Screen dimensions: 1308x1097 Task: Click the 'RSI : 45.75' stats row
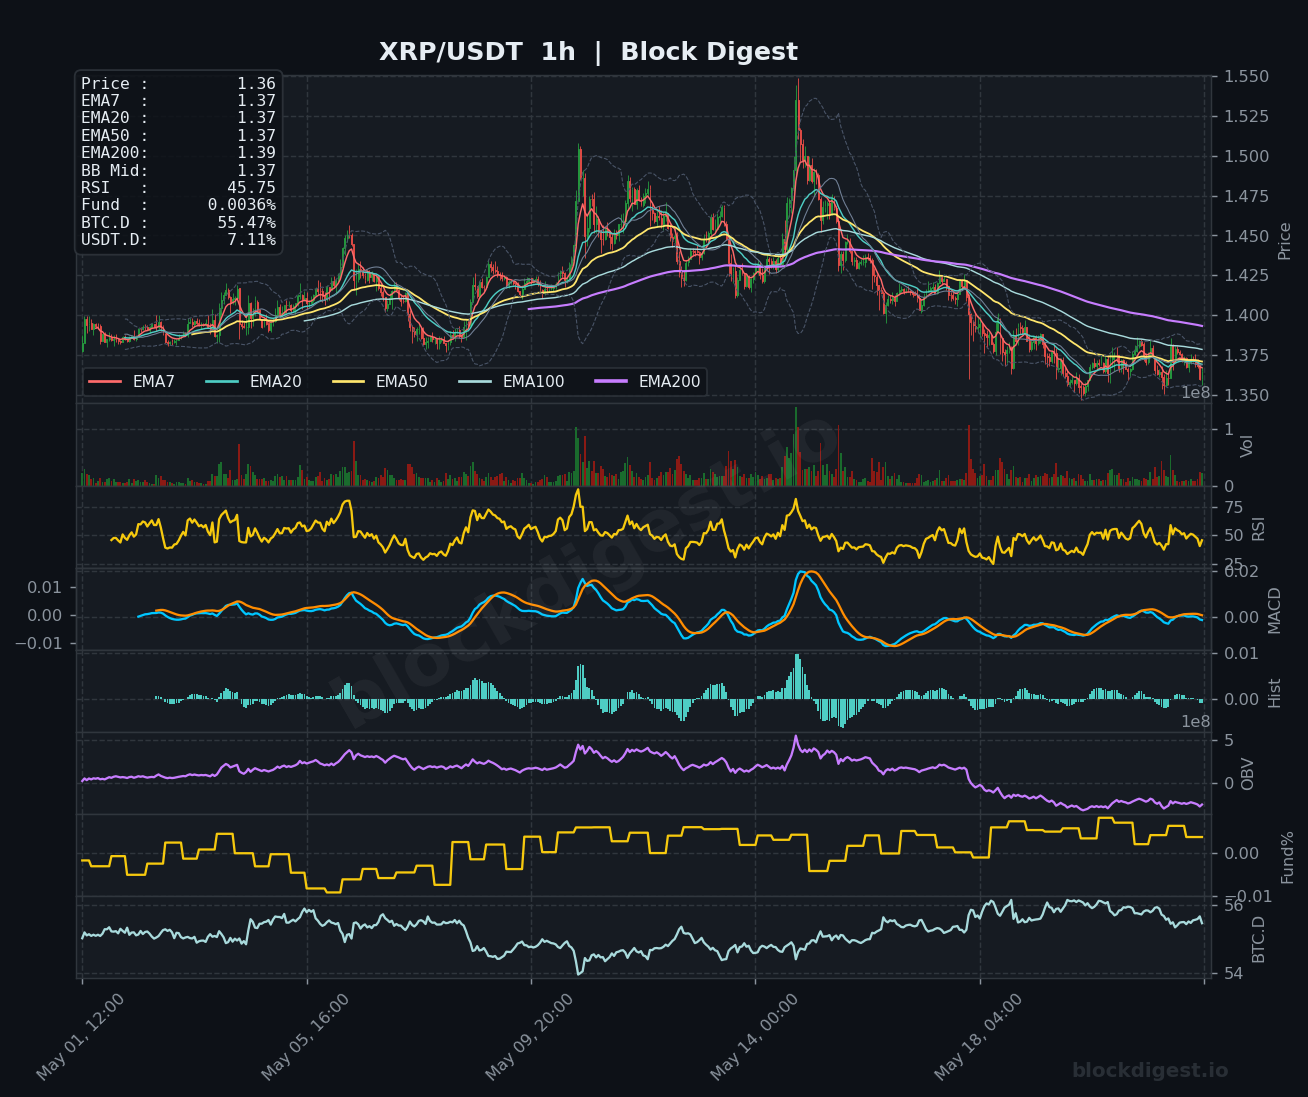click(178, 188)
